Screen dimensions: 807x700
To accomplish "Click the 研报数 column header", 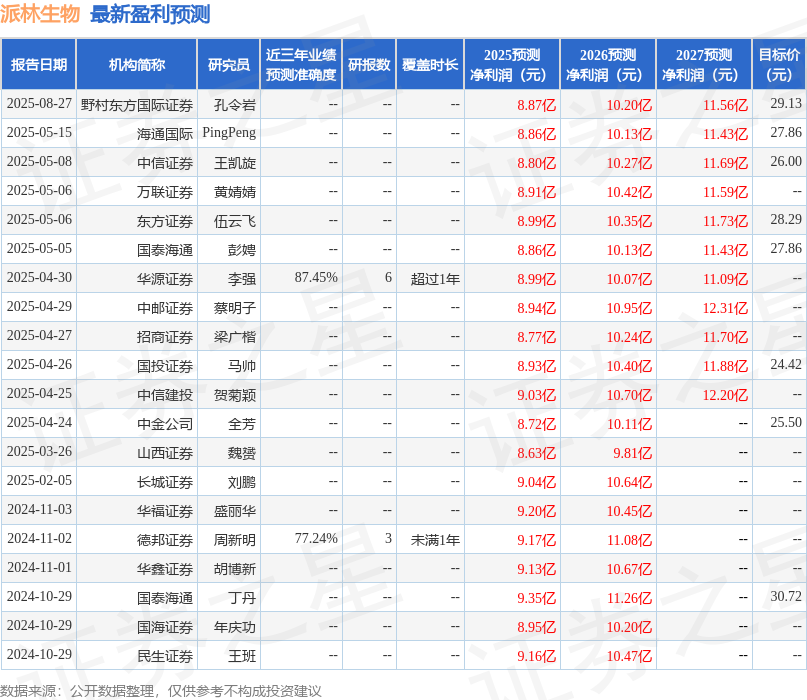I will click(369, 64).
